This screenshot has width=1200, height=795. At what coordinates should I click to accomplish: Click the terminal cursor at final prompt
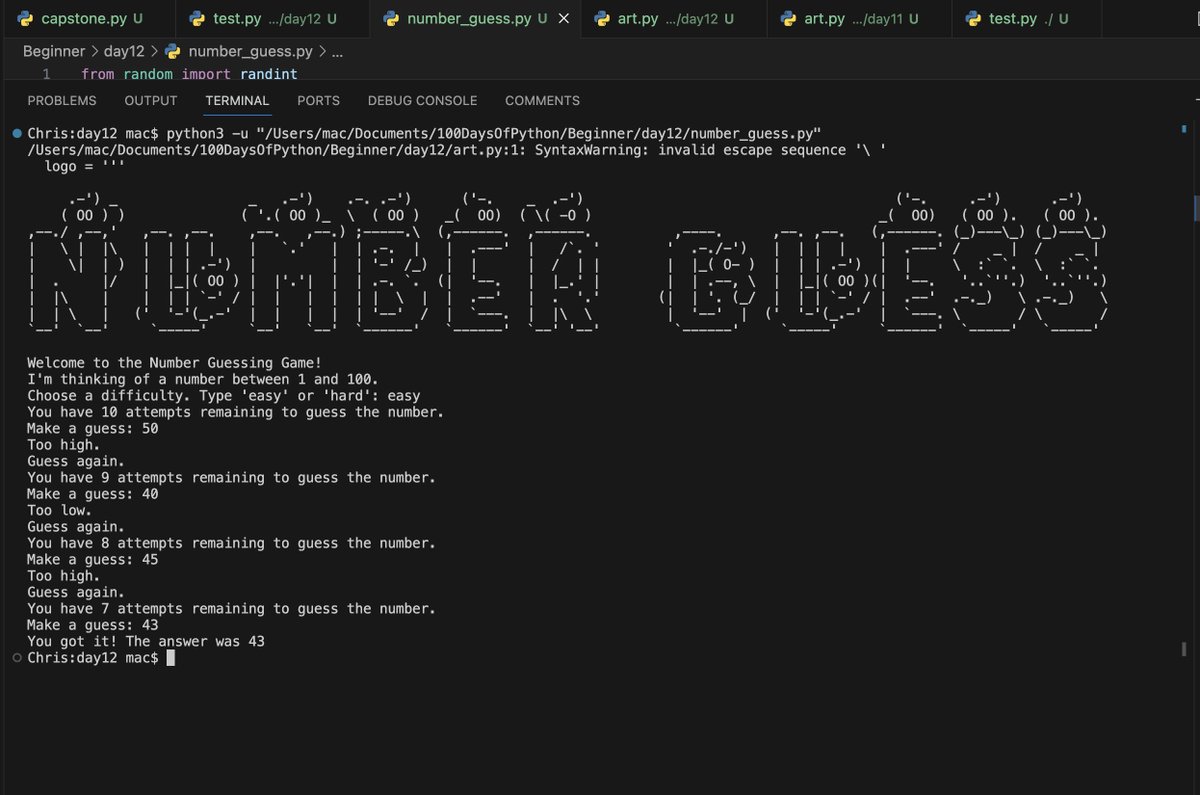click(170, 658)
